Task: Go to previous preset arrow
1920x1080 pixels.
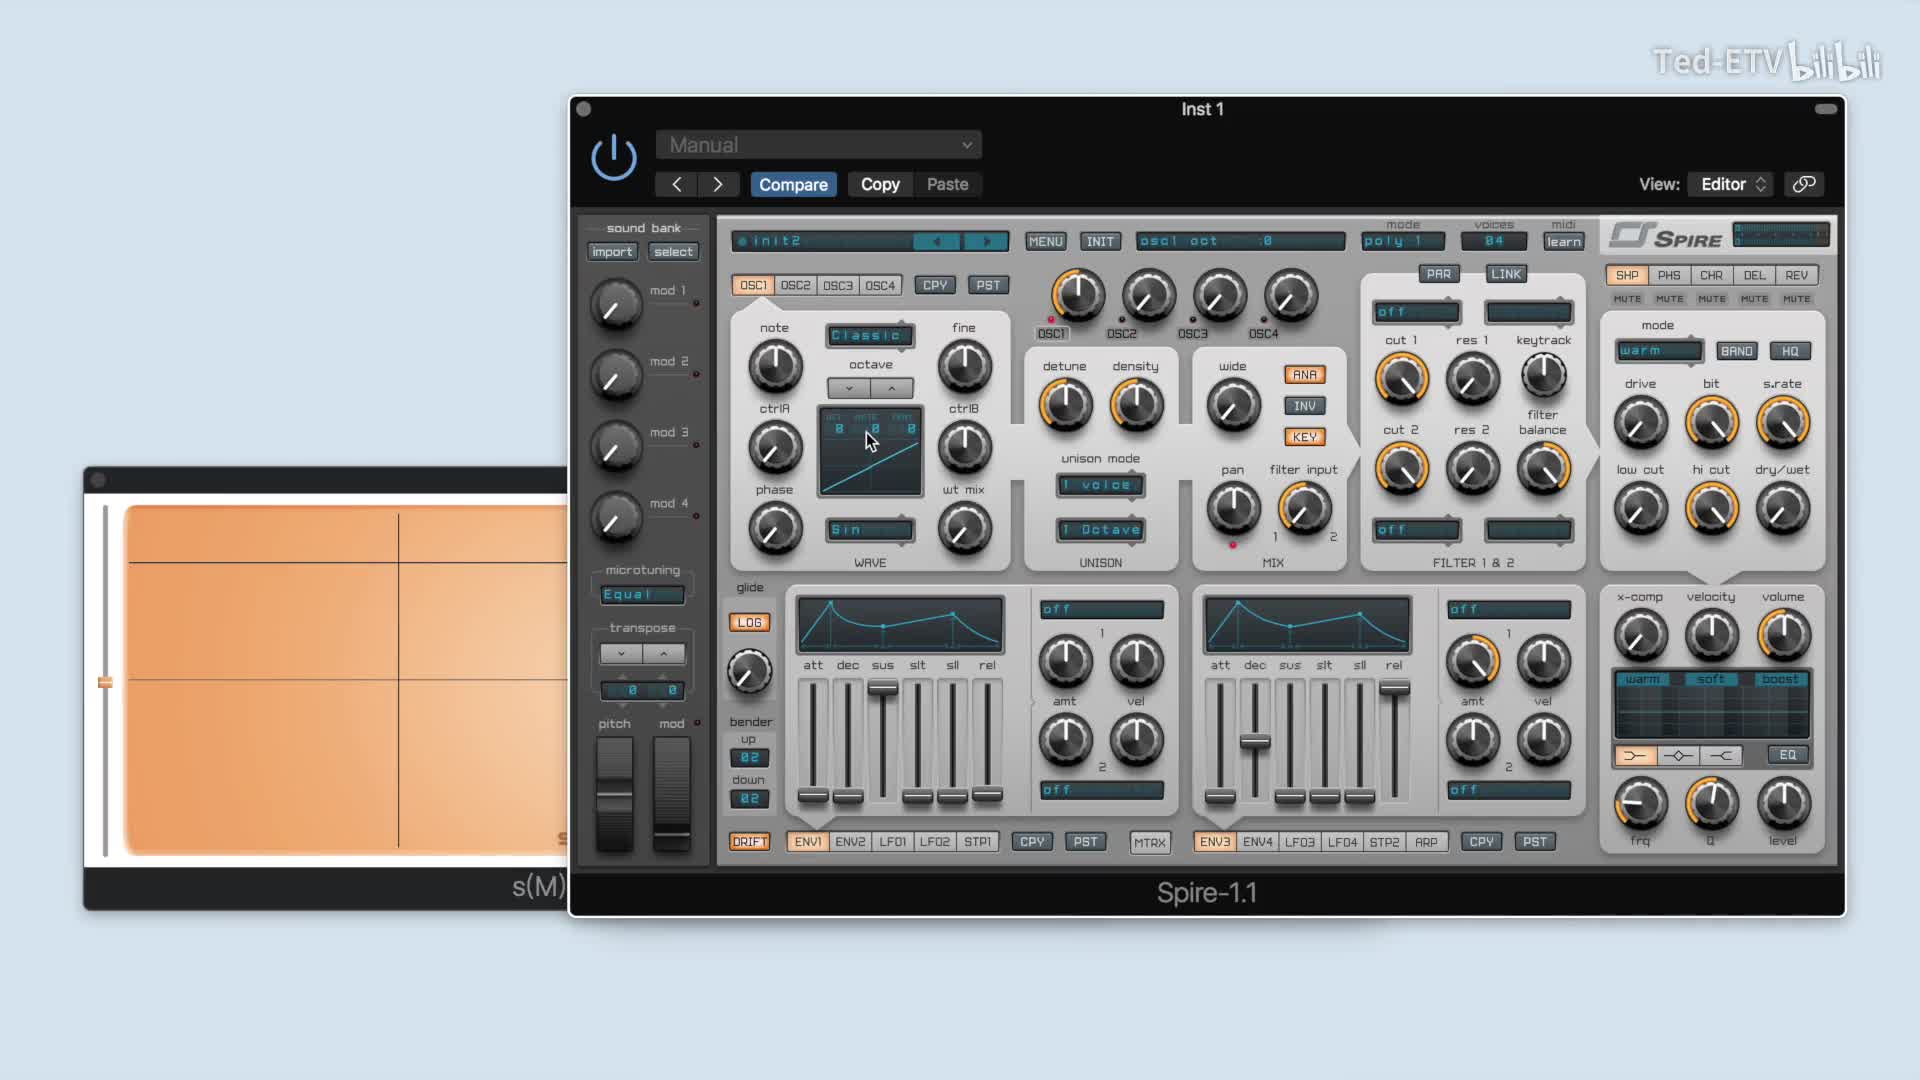Action: tap(677, 184)
